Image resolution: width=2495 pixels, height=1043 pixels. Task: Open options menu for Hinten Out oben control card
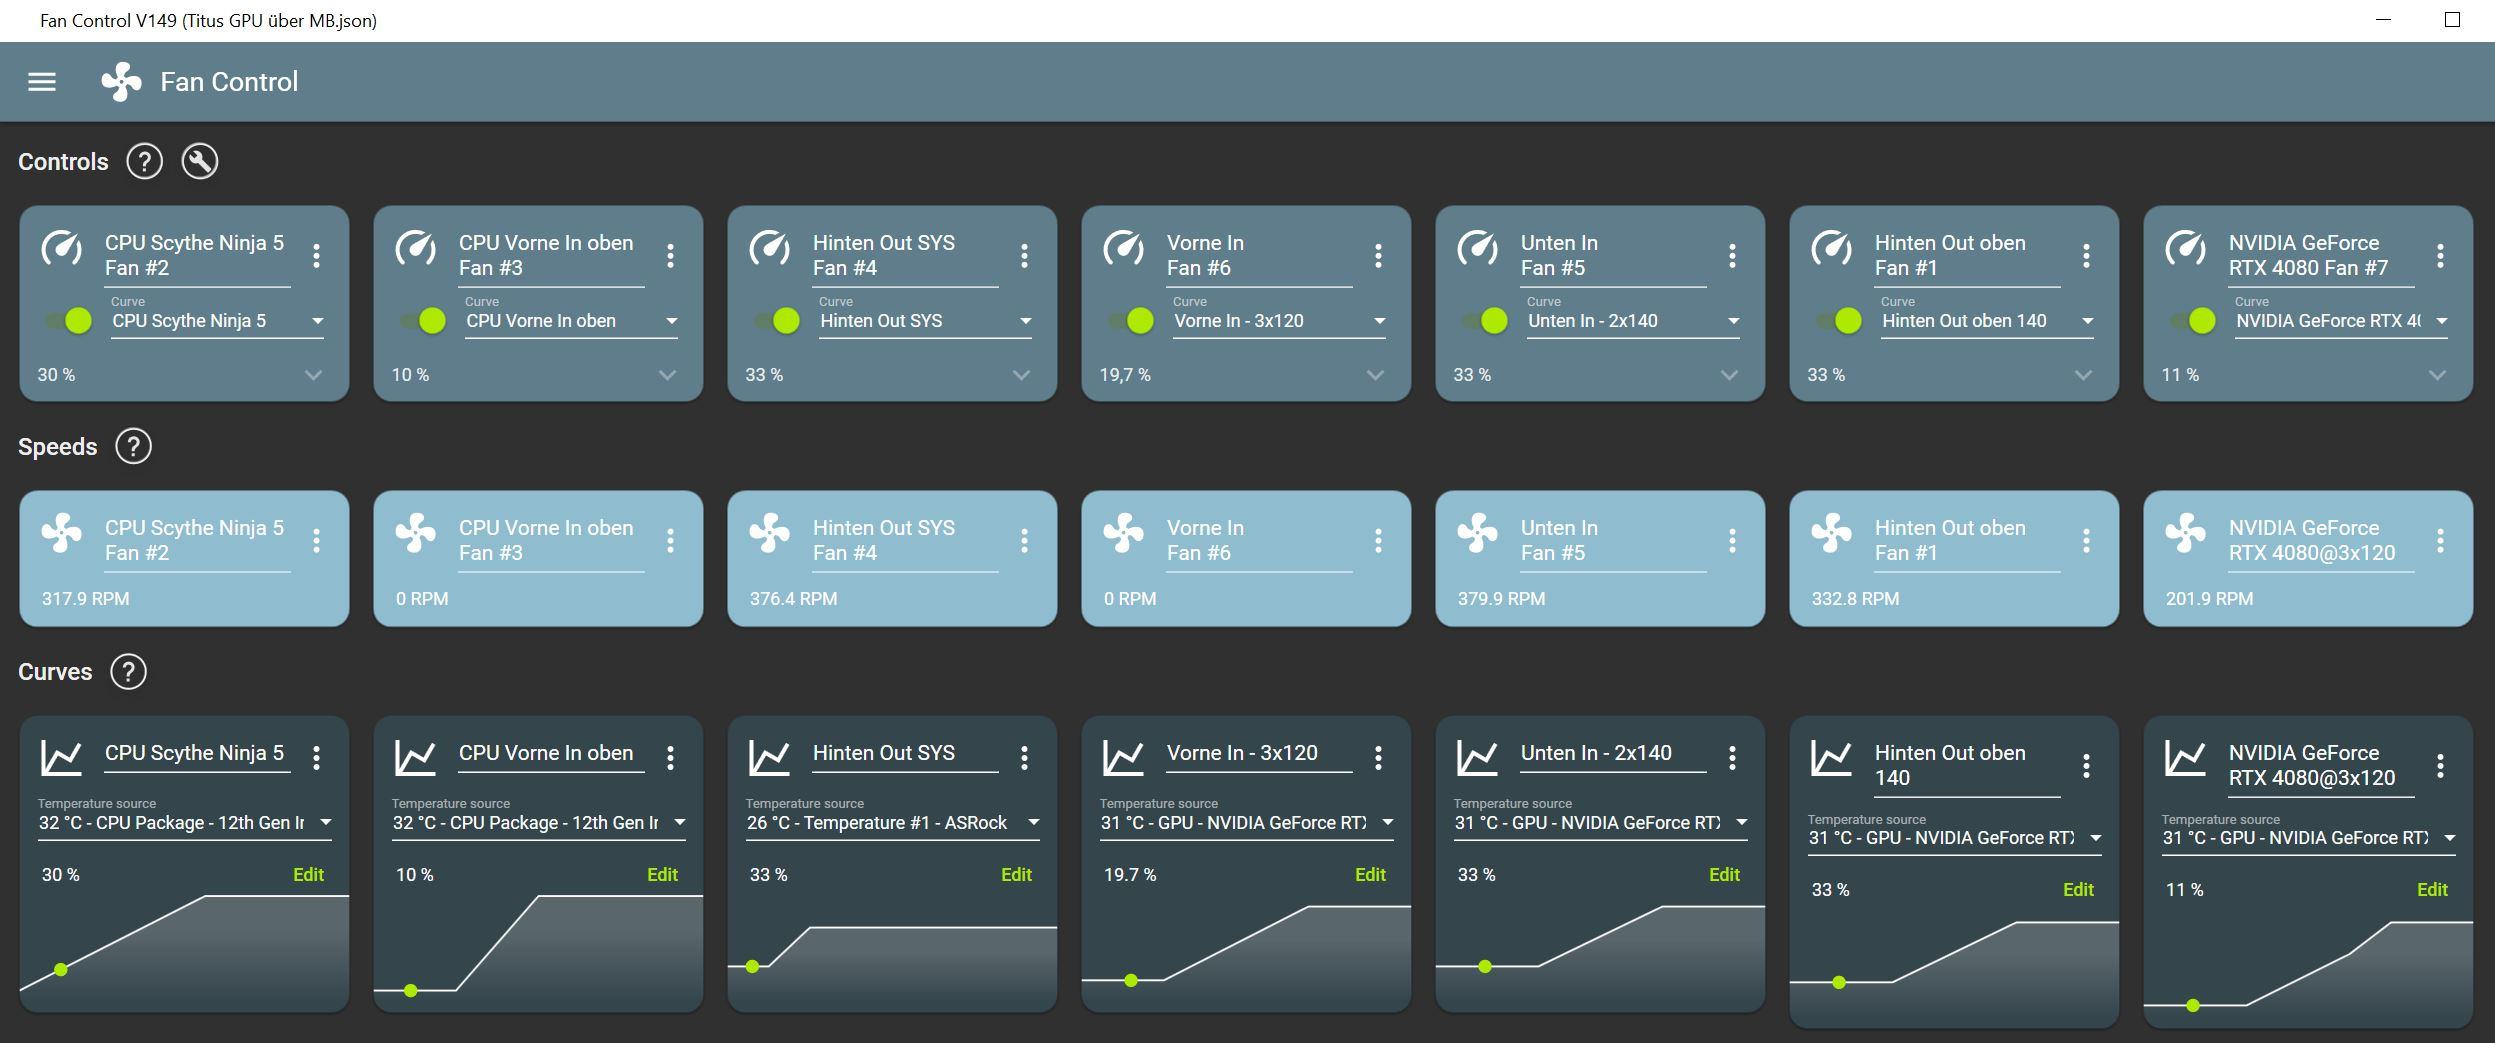coord(2087,256)
